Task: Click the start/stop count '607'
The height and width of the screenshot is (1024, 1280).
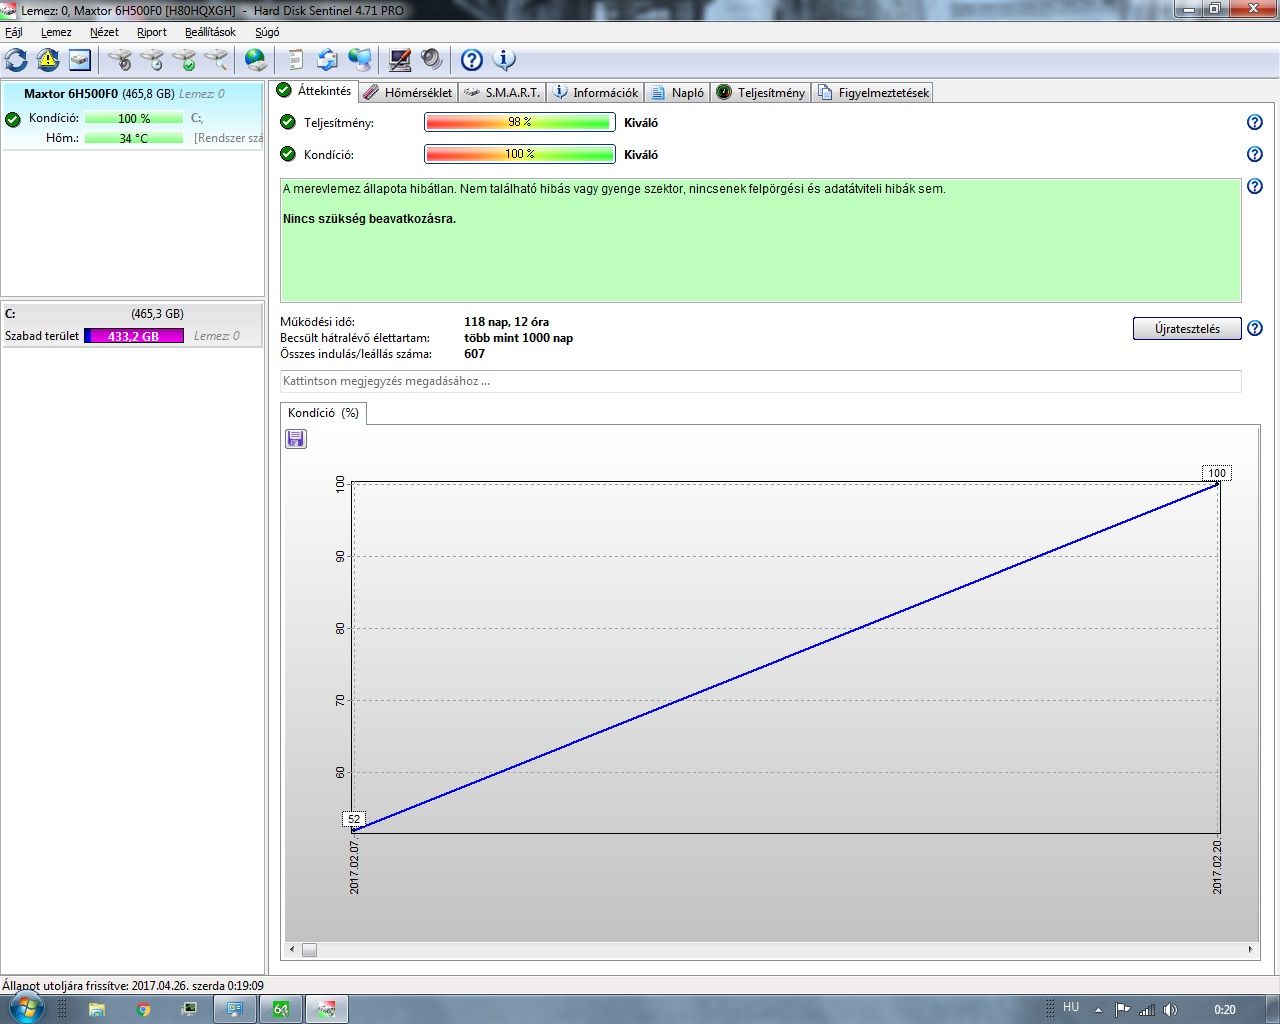Action: [474, 354]
